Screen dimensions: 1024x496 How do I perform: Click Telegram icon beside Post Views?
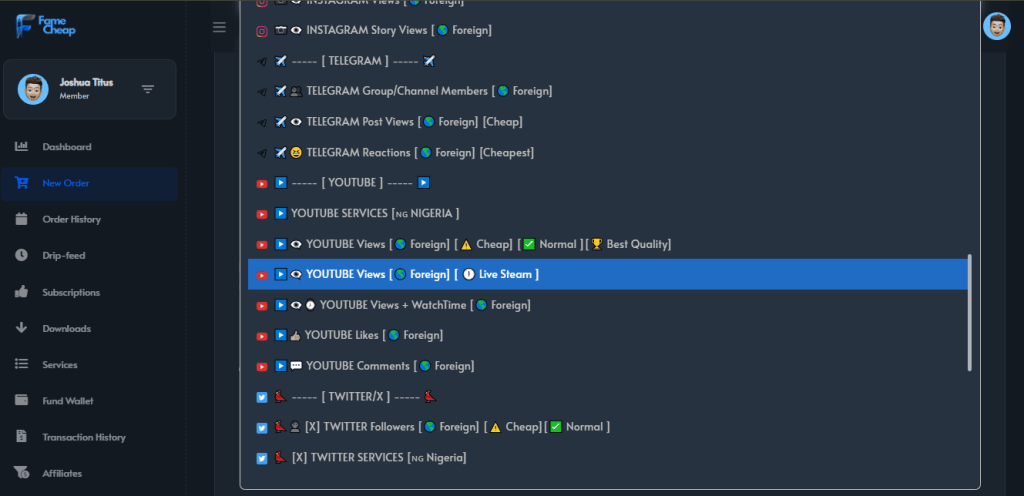(262, 123)
